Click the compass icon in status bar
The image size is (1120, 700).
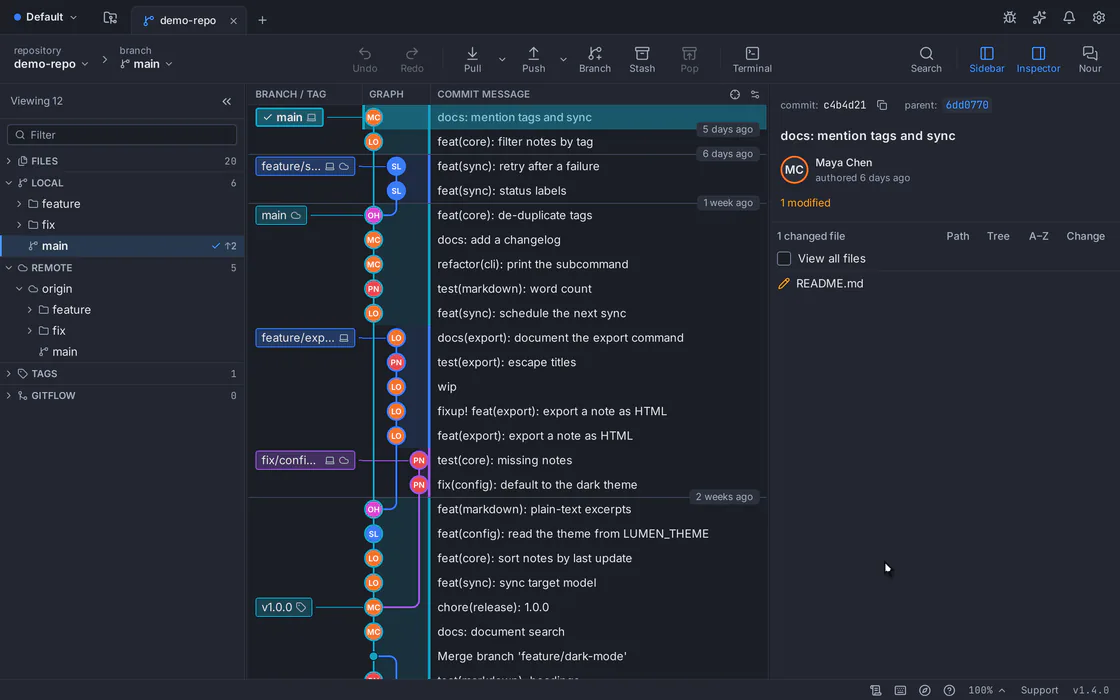point(924,690)
